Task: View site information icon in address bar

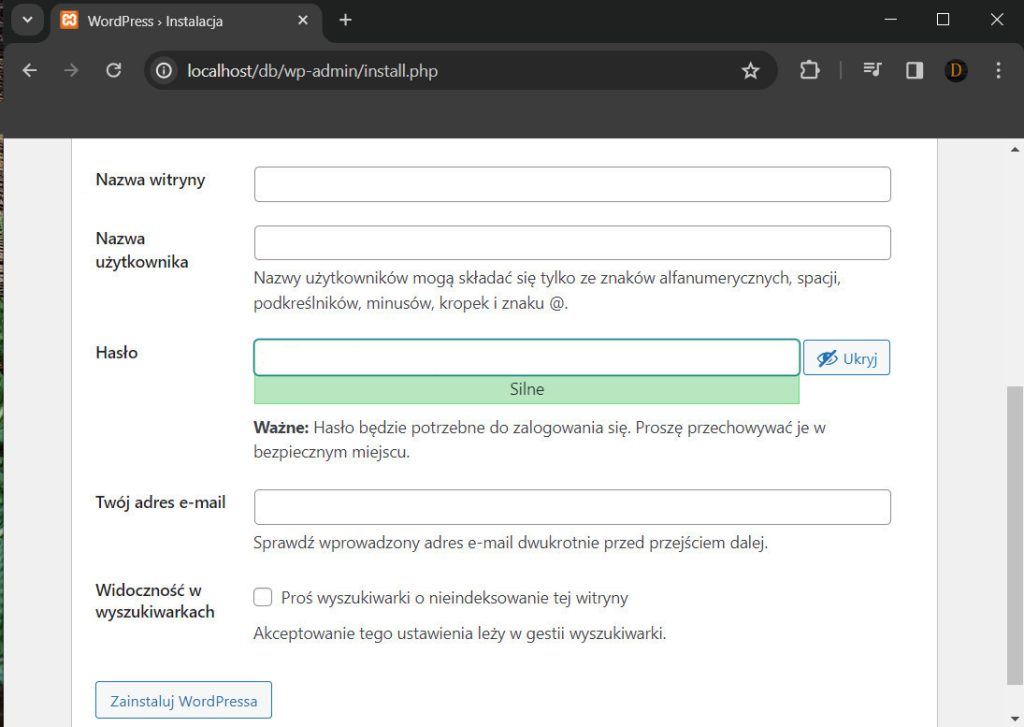Action: [x=165, y=71]
